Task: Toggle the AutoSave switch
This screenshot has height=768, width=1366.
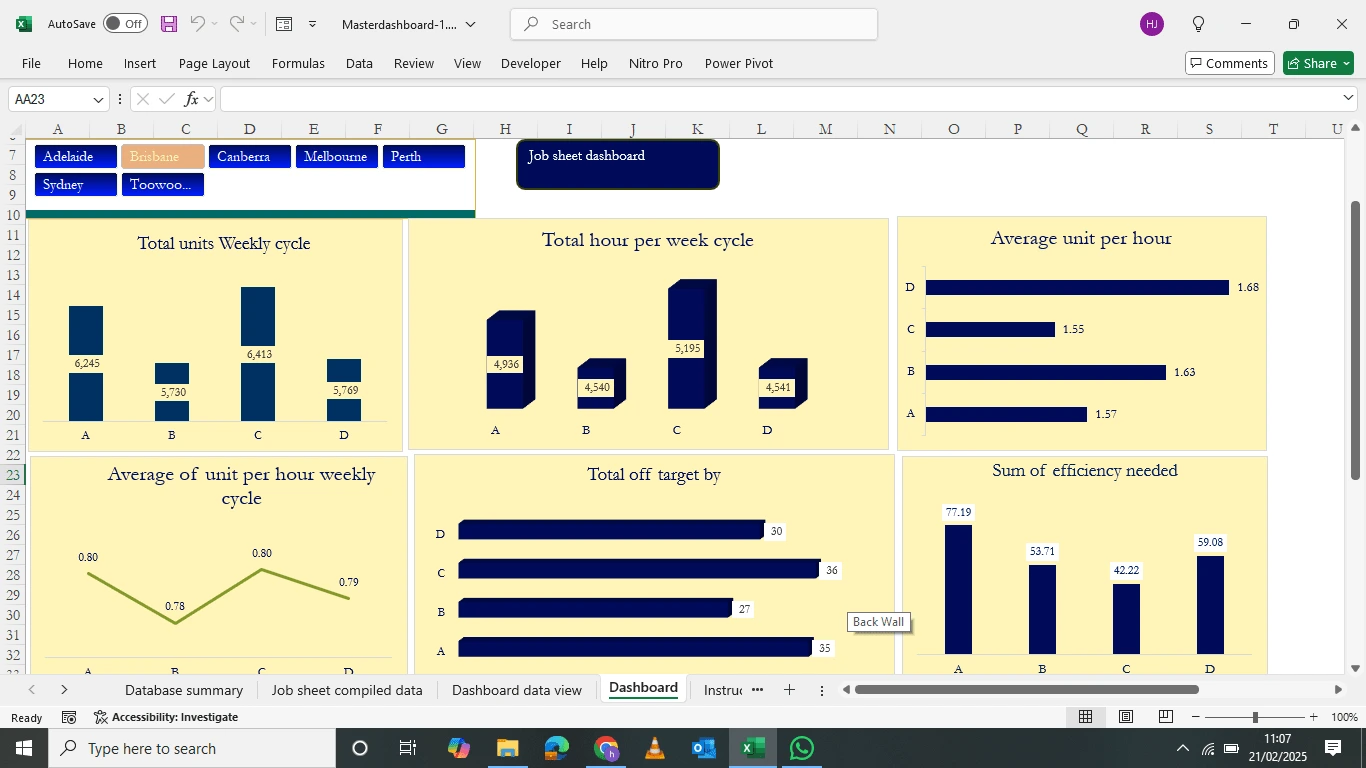Action: point(125,24)
